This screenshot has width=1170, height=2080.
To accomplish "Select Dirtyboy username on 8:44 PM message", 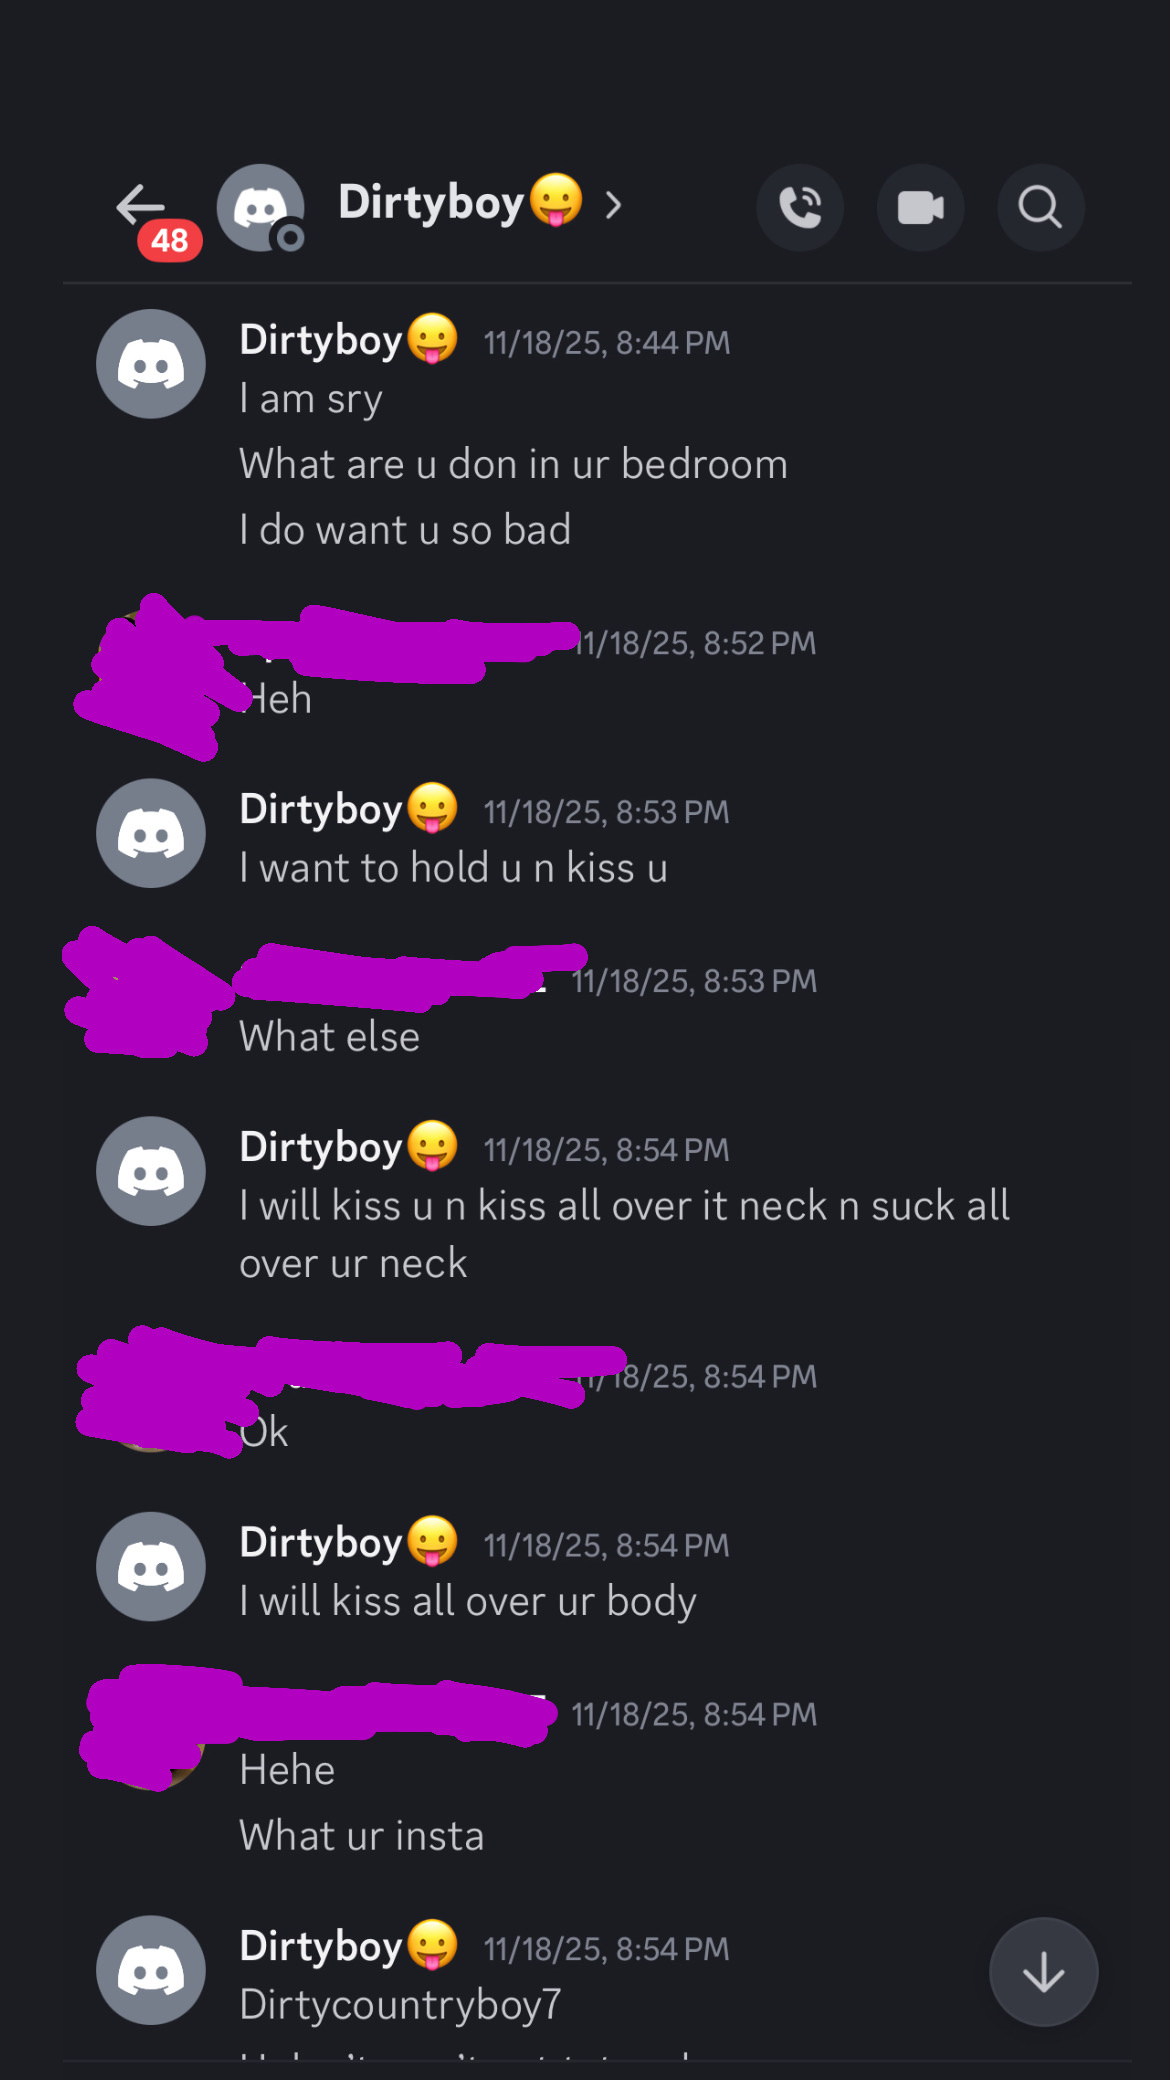I will (348, 339).
